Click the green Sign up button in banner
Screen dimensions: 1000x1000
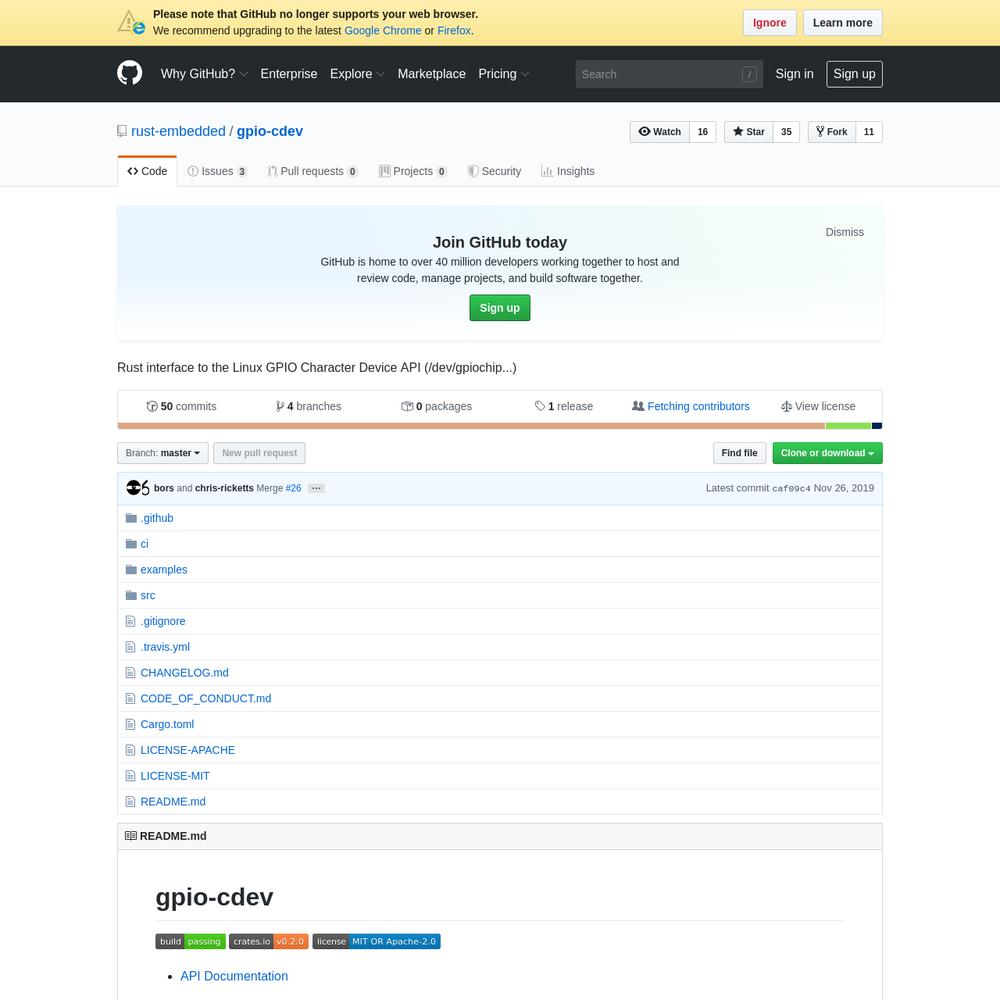(500, 308)
